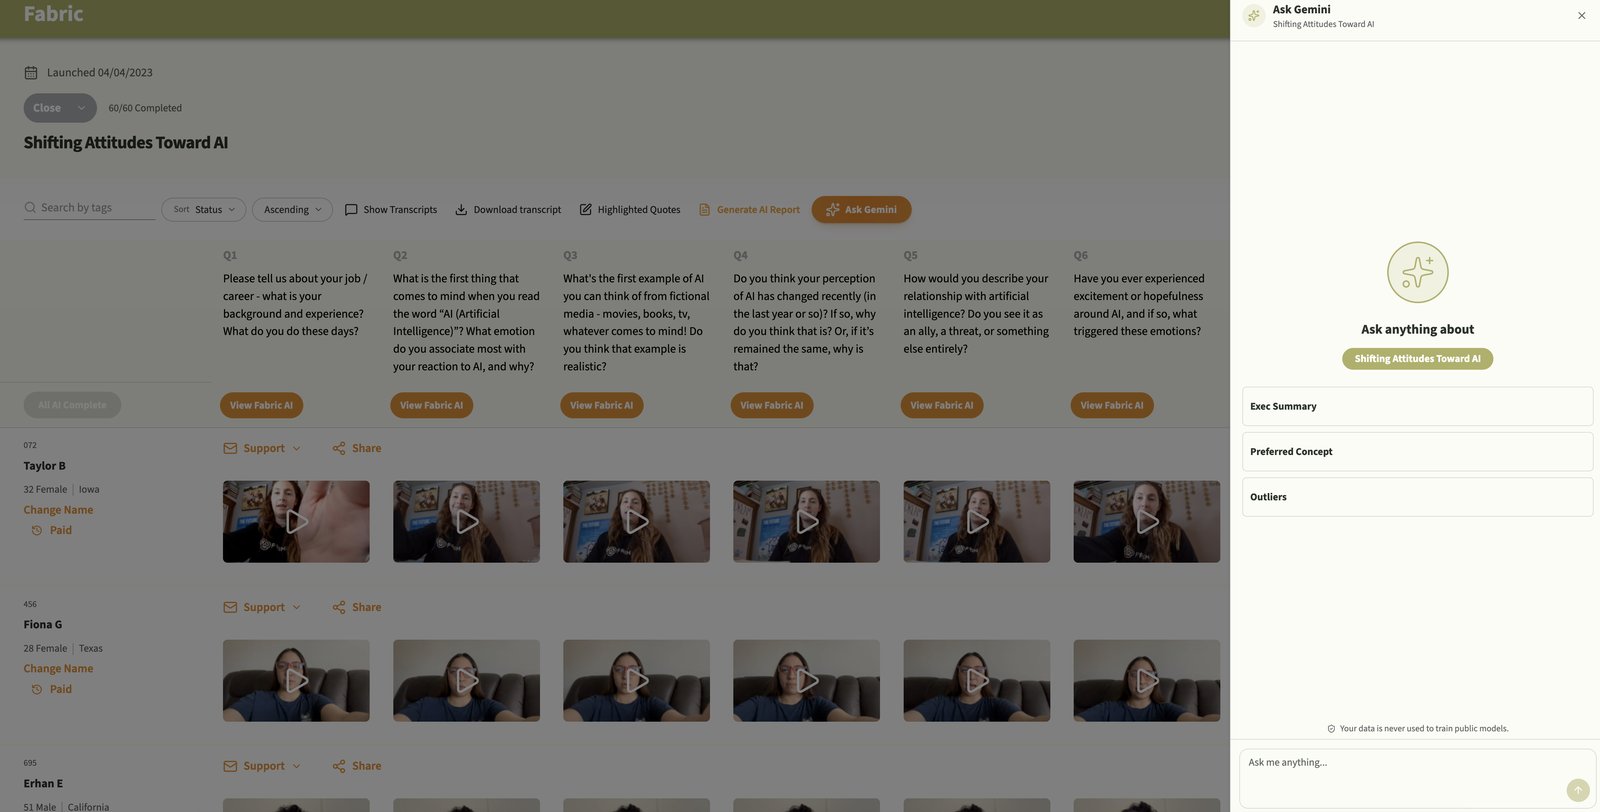The image size is (1600, 812).
Task: Generate AI Report
Action: (749, 210)
